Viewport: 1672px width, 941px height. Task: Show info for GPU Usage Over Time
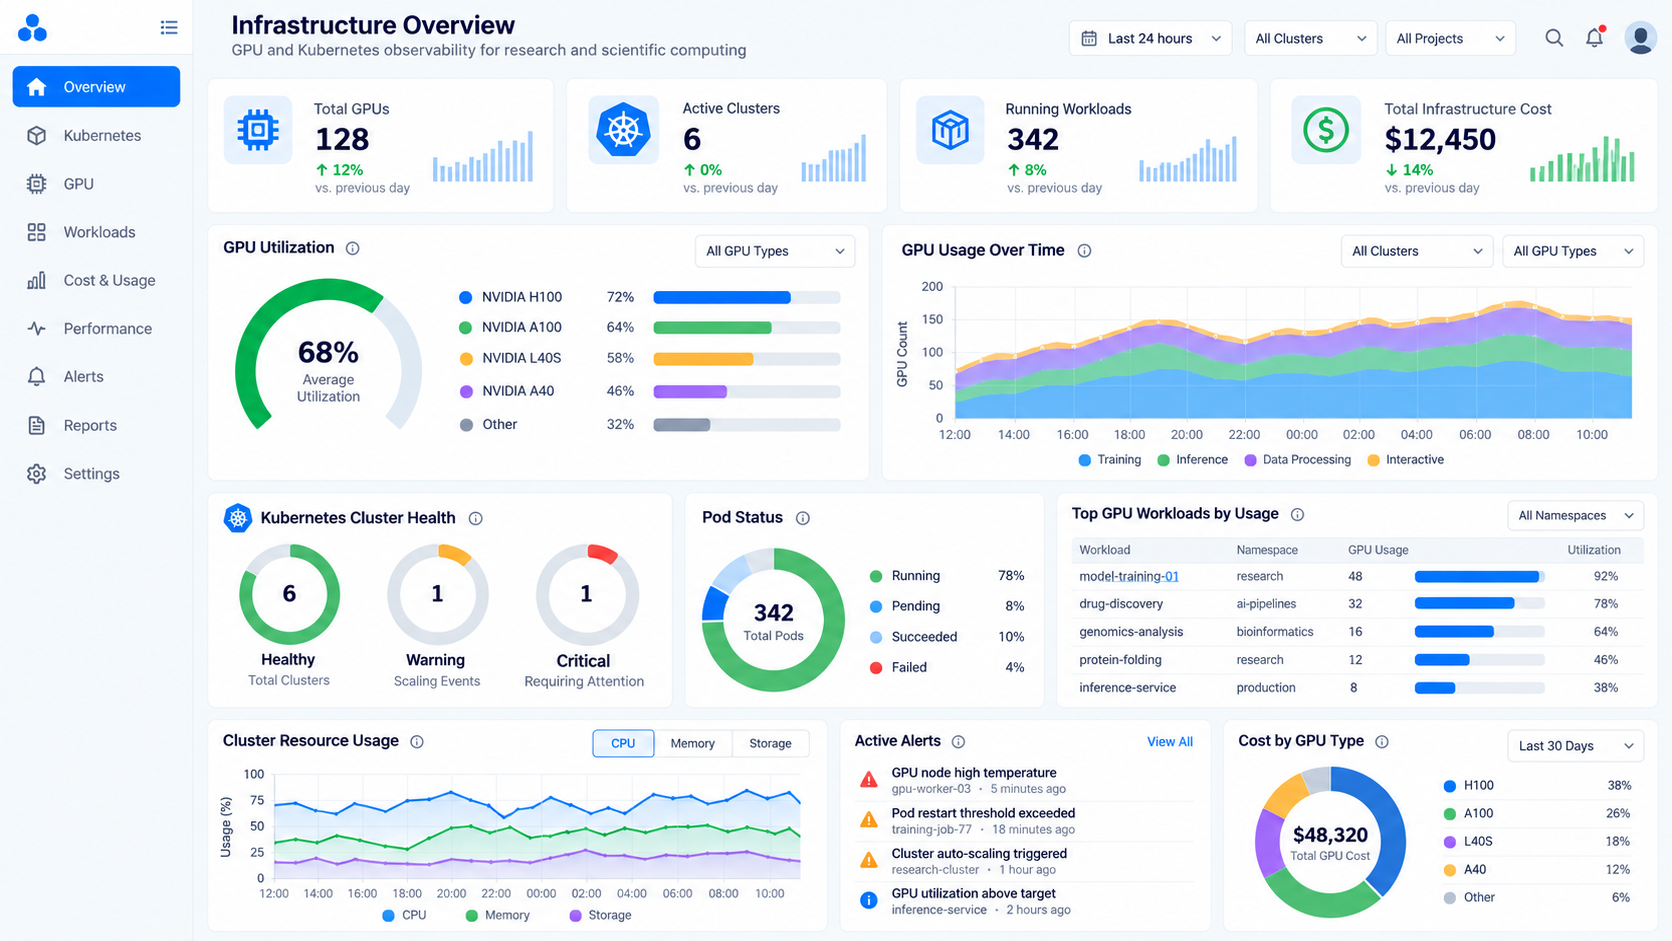(1084, 251)
